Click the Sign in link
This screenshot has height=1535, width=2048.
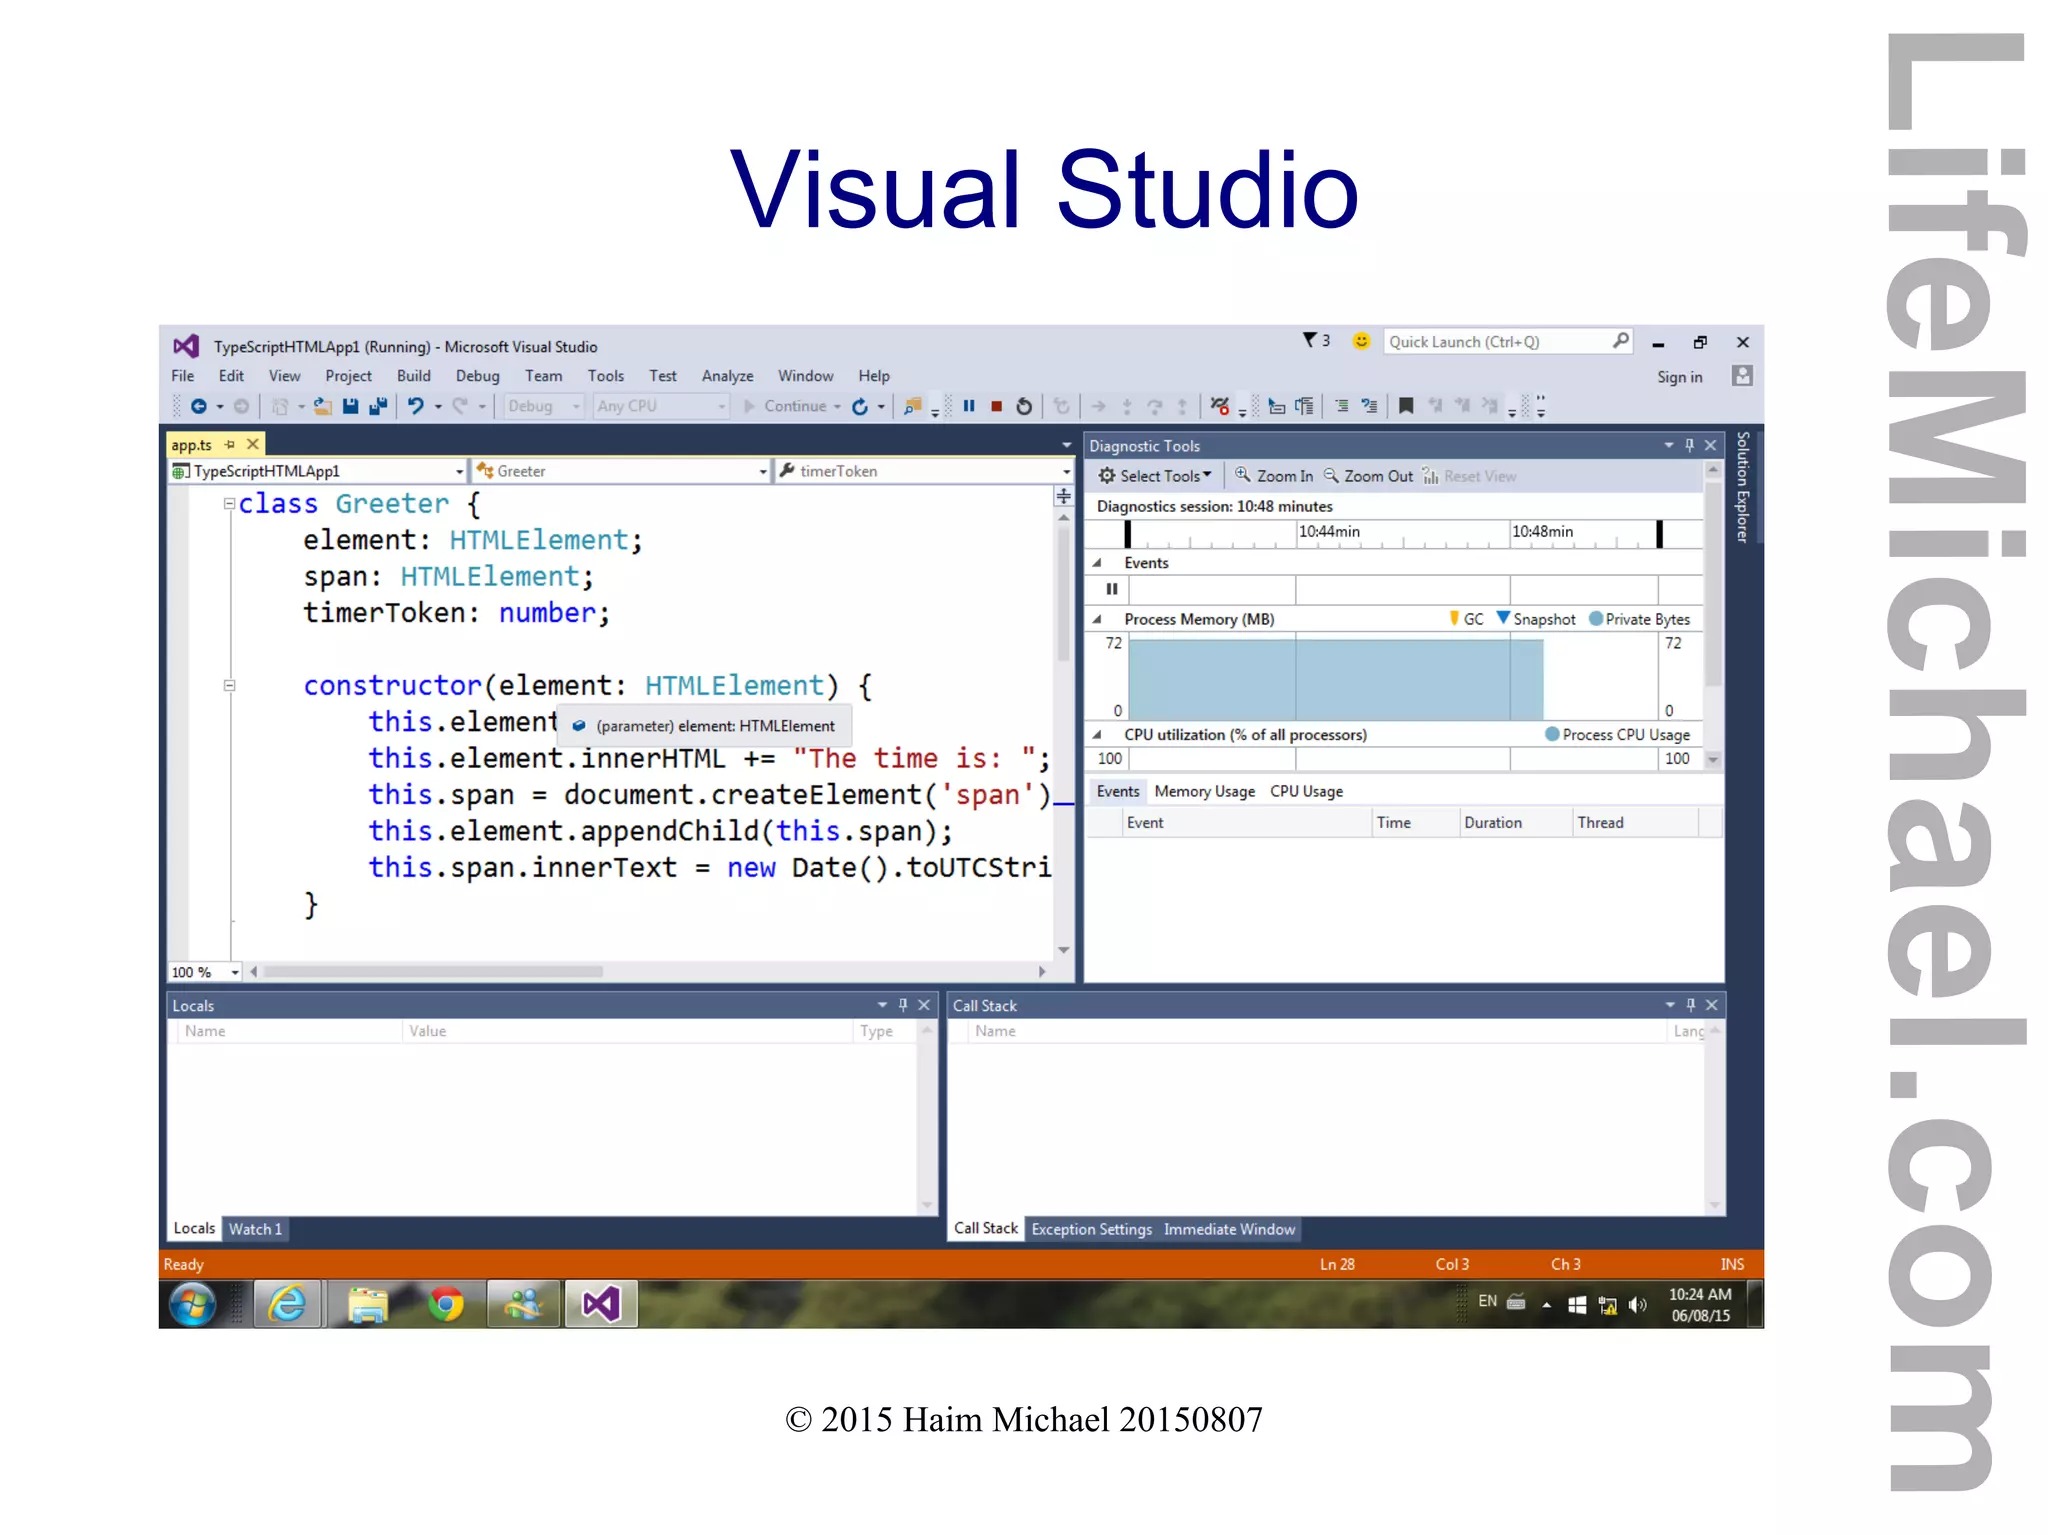(x=1680, y=377)
